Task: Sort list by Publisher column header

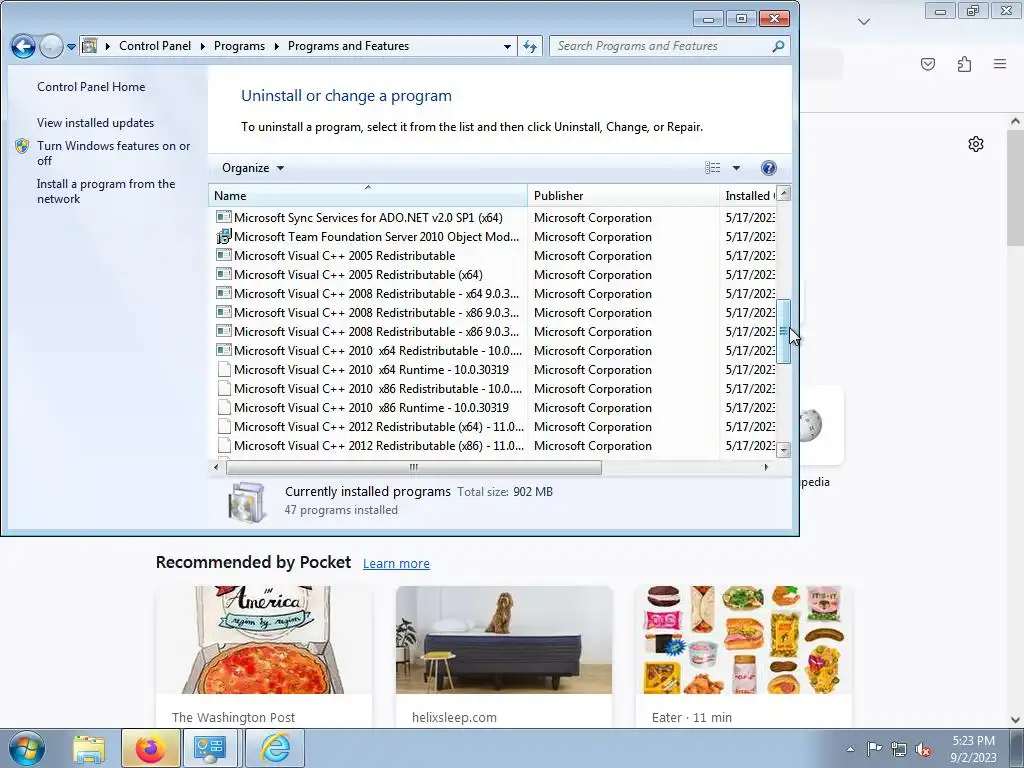Action: 623,195
